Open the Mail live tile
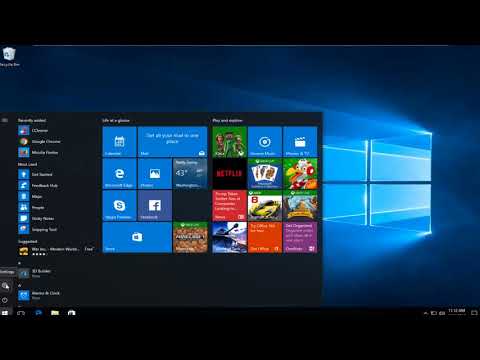Viewport: 480px width, 360px height. pyautogui.click(x=172, y=142)
